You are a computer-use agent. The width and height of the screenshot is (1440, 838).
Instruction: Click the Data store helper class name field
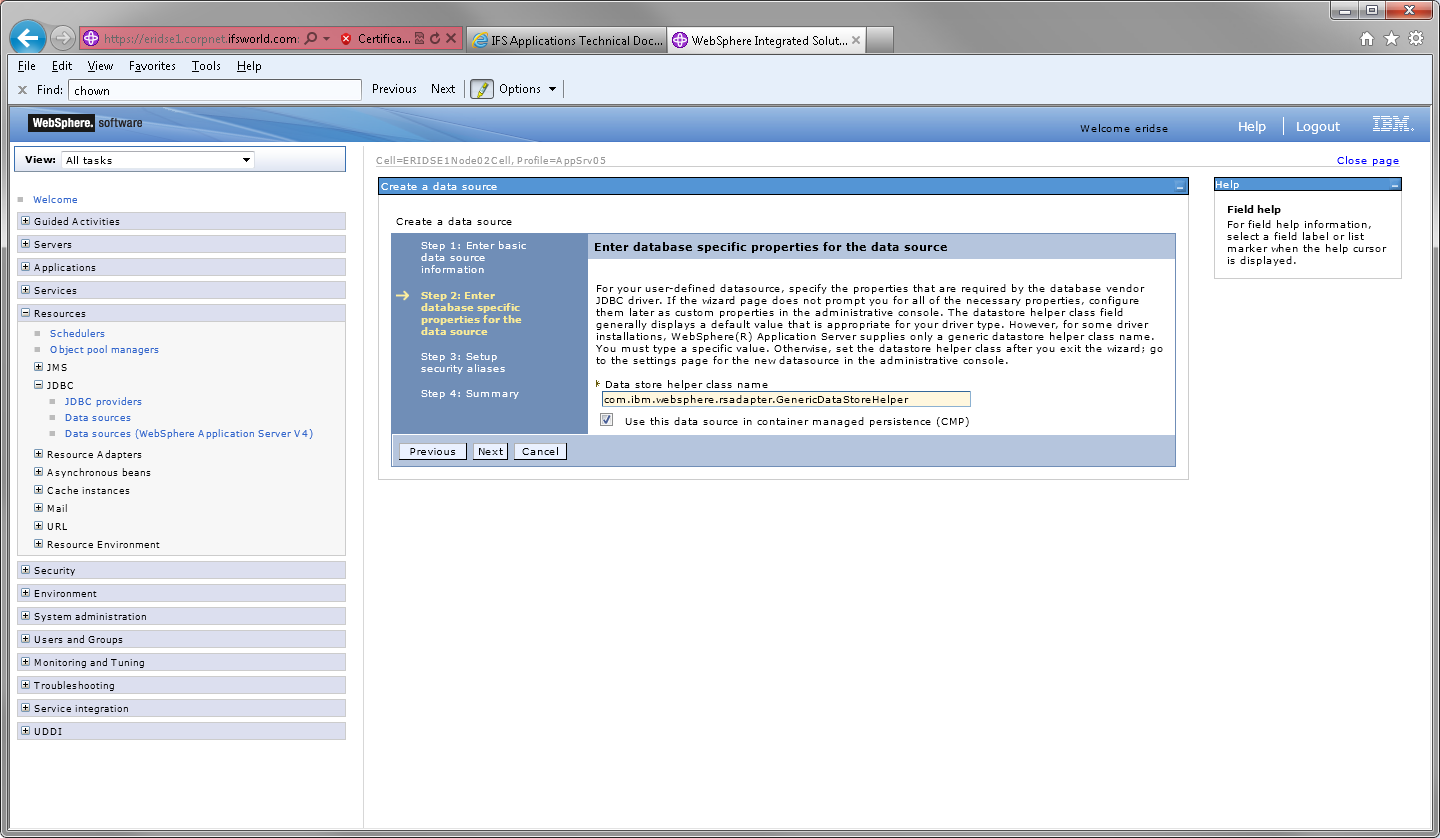coord(786,400)
